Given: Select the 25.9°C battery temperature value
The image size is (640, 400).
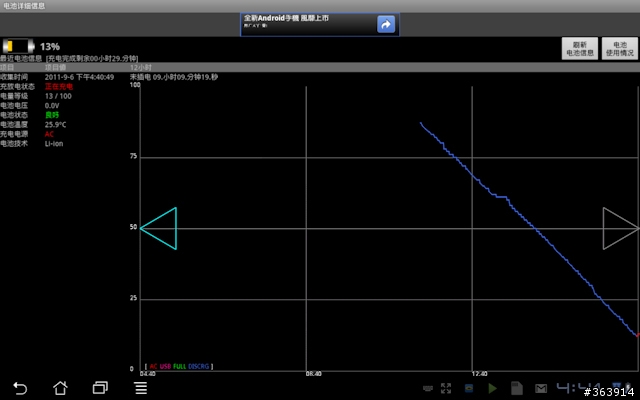Looking at the screenshot, I should (55, 125).
